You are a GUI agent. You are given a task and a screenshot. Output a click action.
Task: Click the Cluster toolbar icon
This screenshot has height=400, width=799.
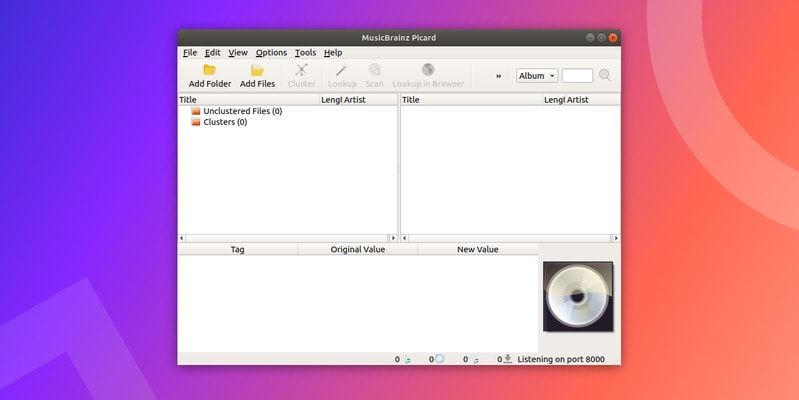tap(302, 70)
